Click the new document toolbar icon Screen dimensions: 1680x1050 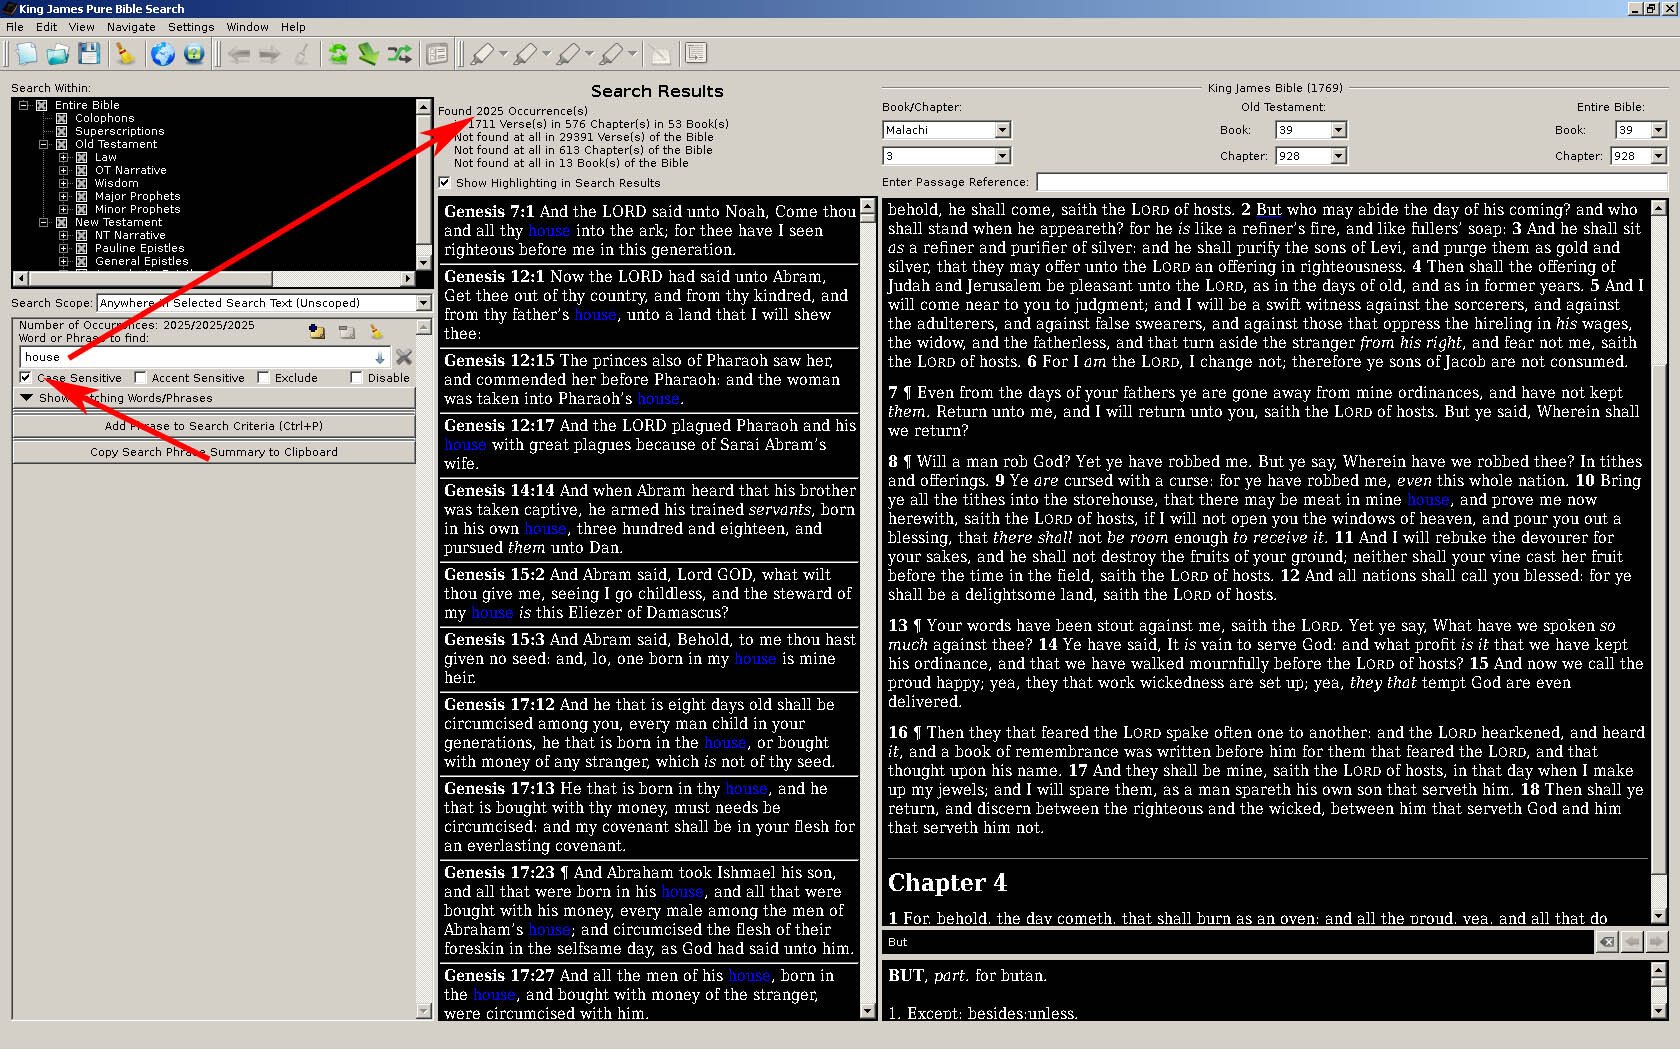point(26,54)
